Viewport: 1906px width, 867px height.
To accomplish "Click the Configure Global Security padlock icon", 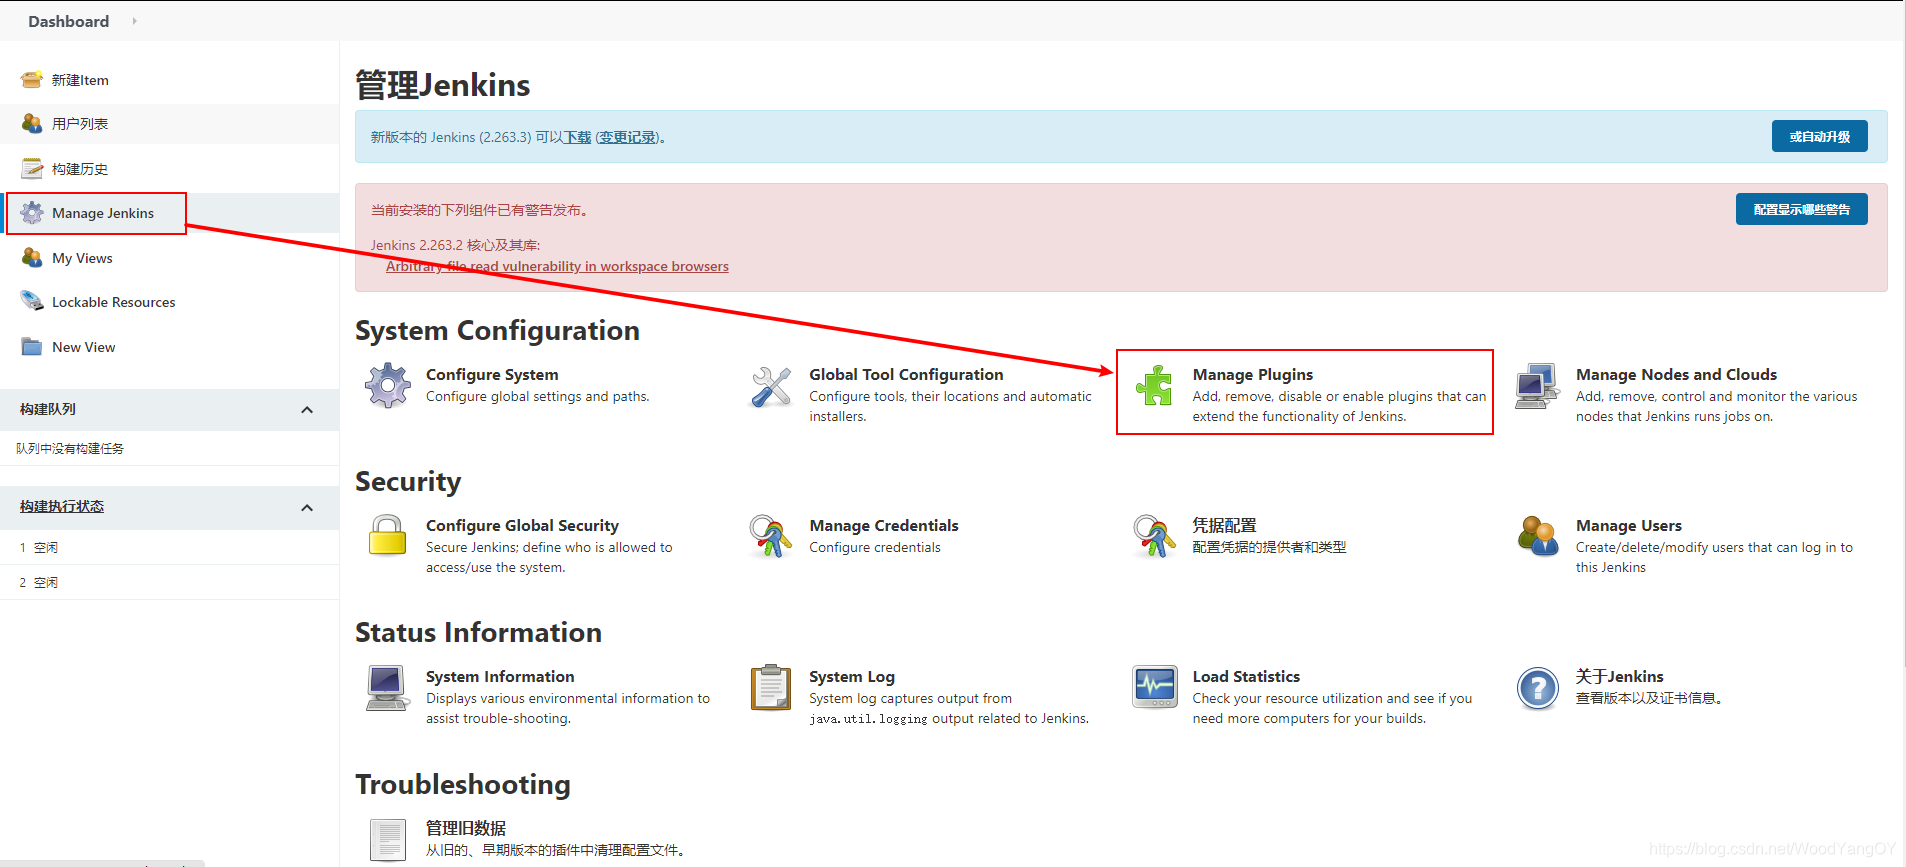I will 388,536.
